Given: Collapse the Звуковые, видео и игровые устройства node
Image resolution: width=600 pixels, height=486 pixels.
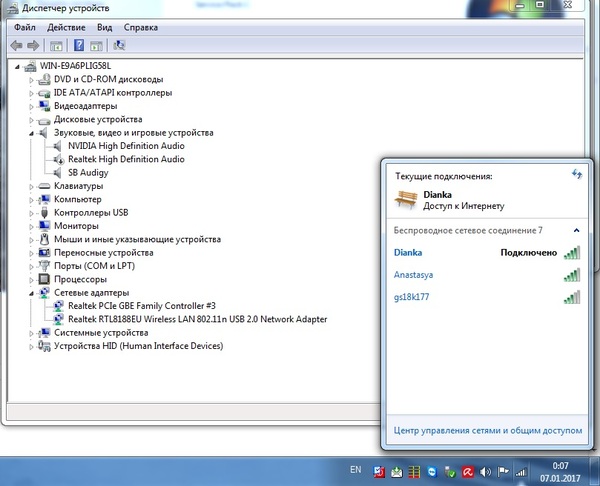Looking at the screenshot, I should [32, 133].
